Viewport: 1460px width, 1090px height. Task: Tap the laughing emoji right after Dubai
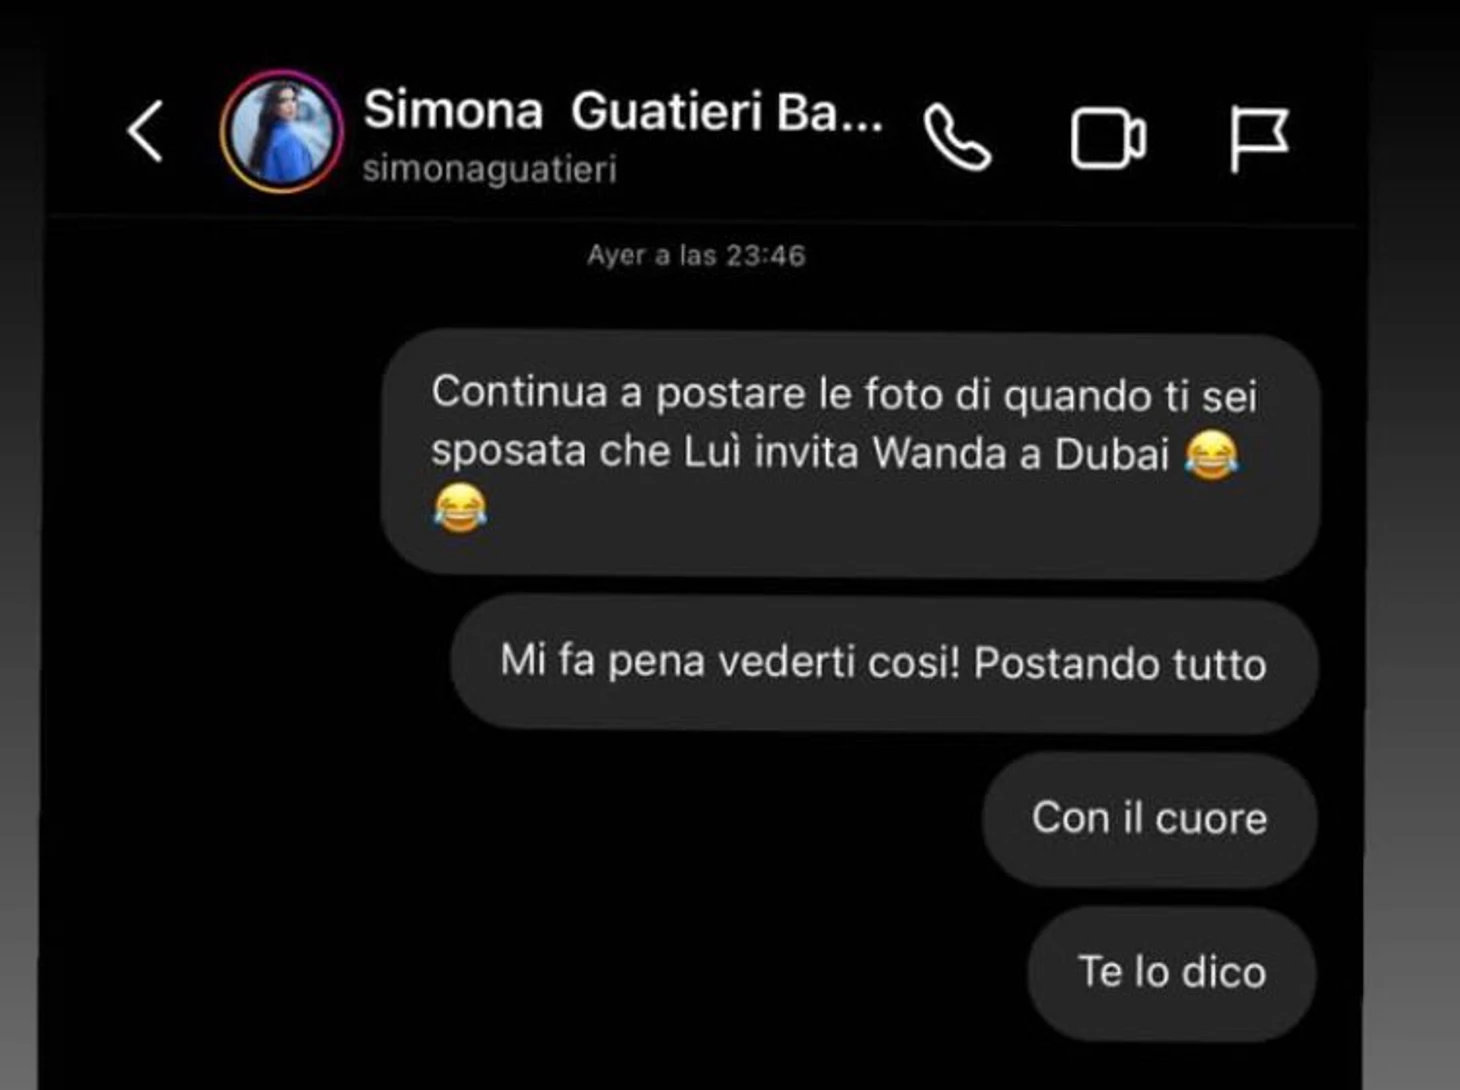pos(1212,454)
